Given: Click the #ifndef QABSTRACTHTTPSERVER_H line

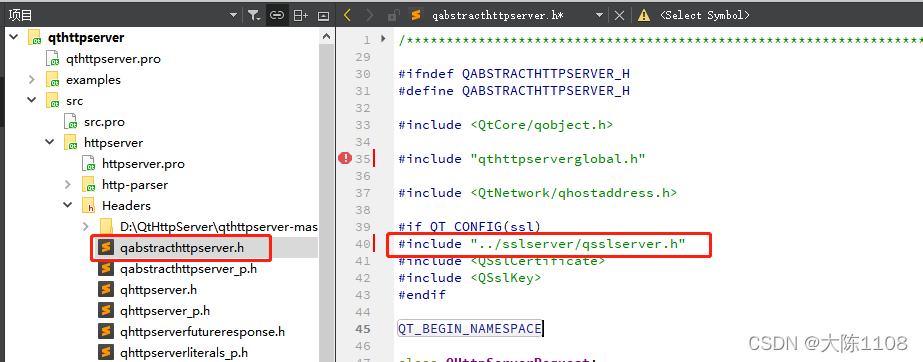Looking at the screenshot, I should point(514,74).
